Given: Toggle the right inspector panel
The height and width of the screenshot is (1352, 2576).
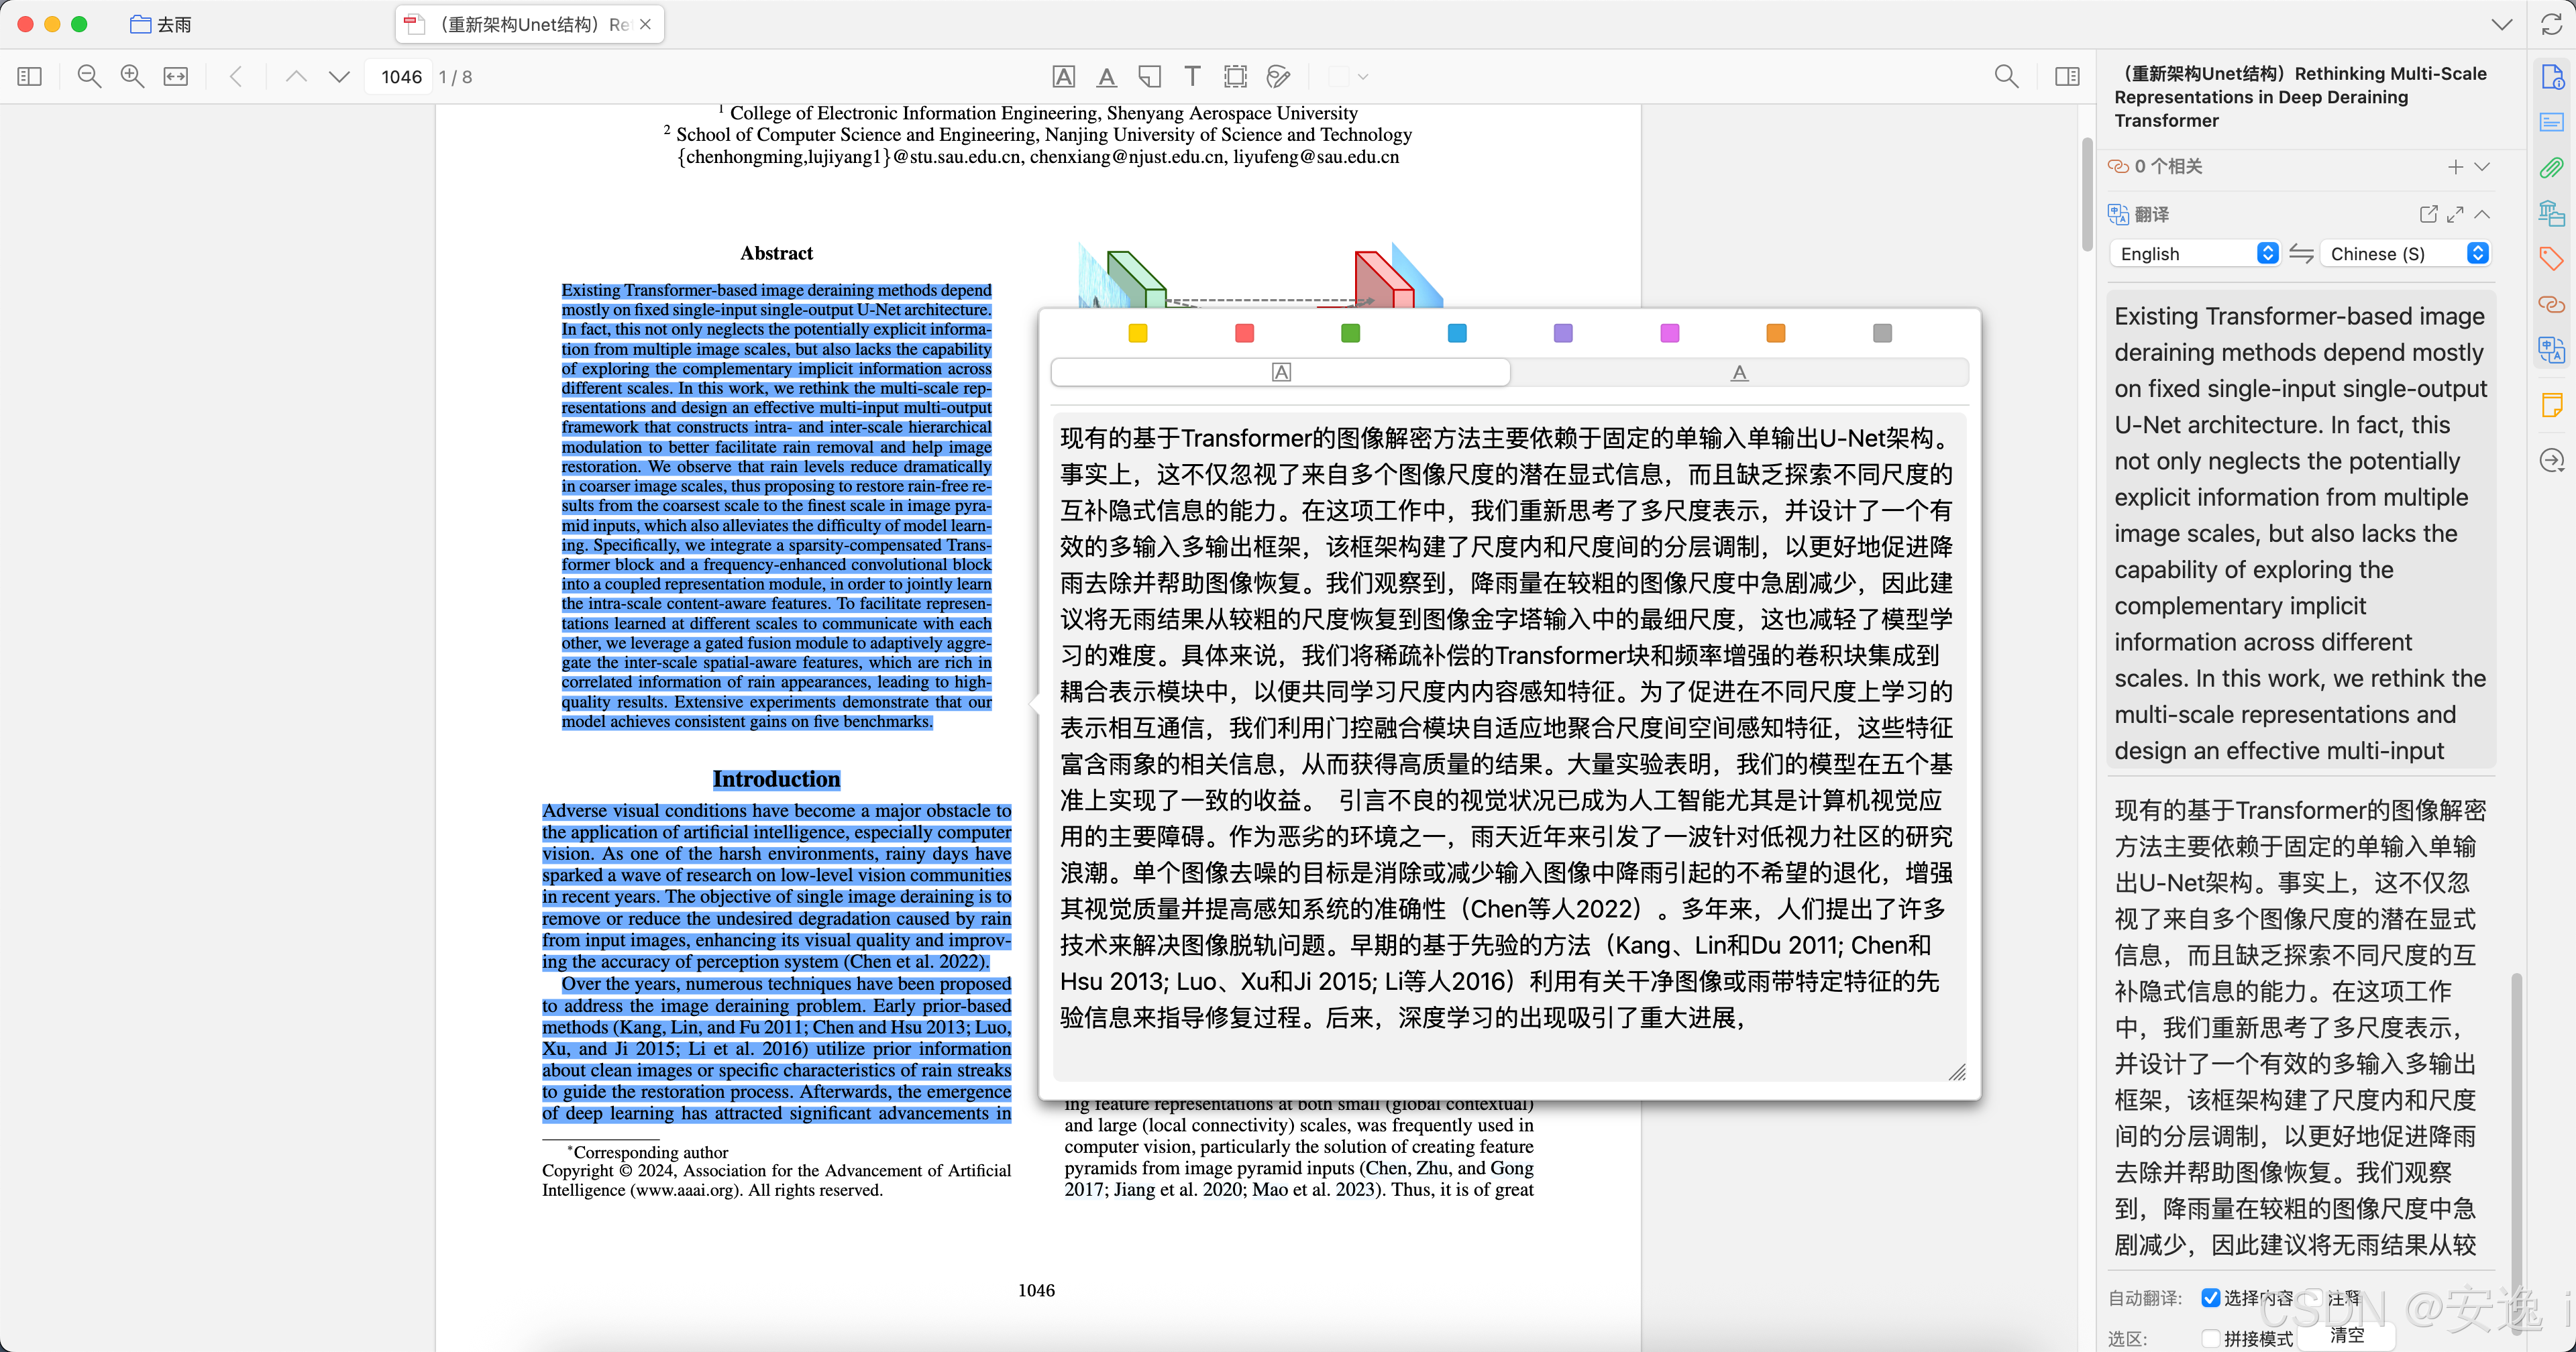Looking at the screenshot, I should (x=2067, y=77).
